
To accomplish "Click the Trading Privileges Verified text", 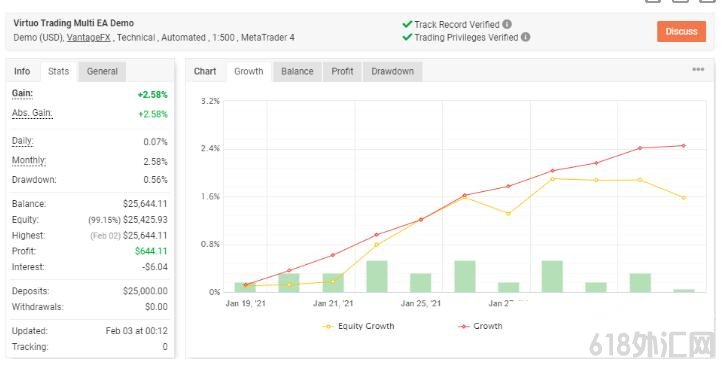I will coord(466,38).
